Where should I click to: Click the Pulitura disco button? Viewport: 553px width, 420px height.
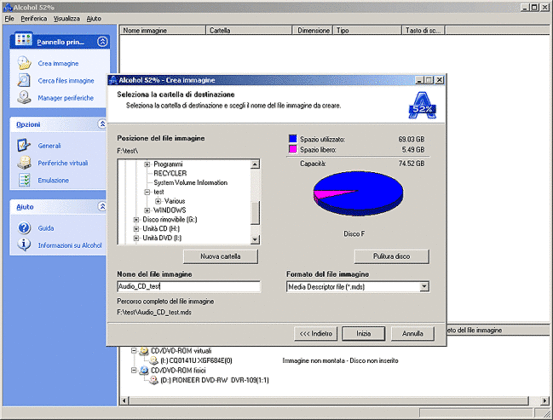391,256
